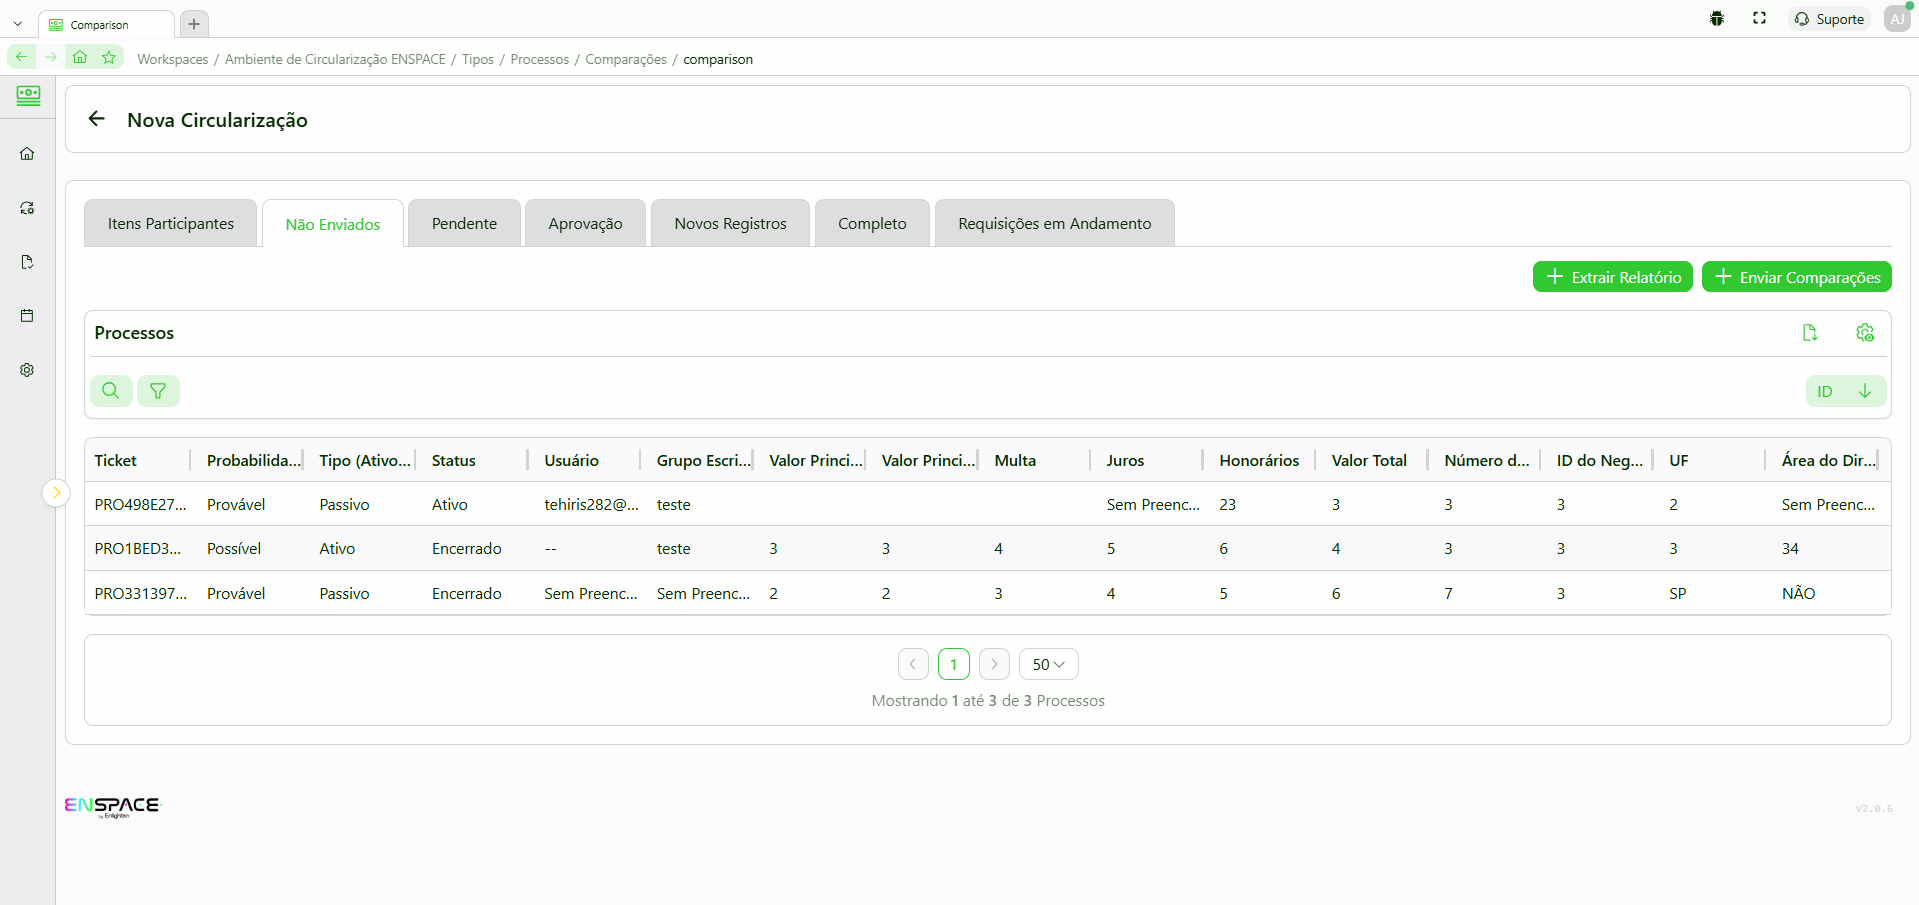Click the Processos breadcrumb link
This screenshot has height=905, width=1919.
point(539,60)
